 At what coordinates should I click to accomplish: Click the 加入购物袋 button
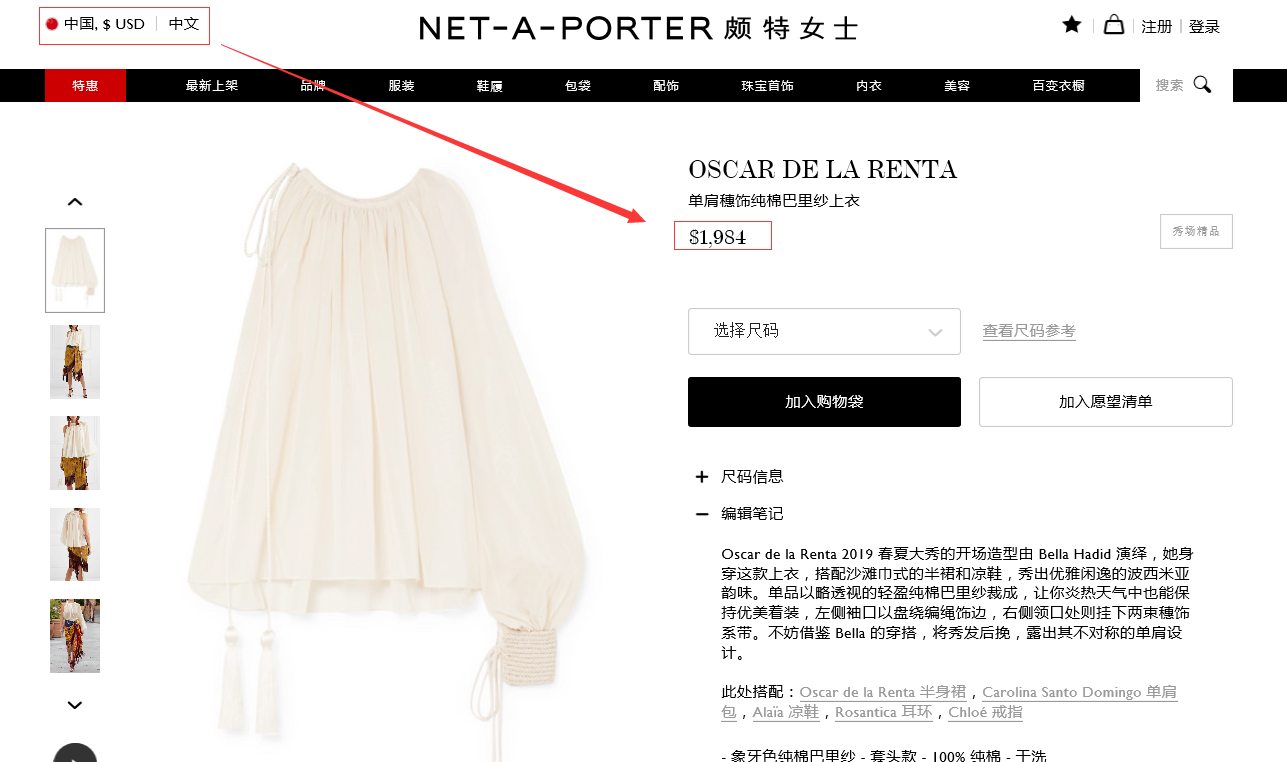click(824, 402)
